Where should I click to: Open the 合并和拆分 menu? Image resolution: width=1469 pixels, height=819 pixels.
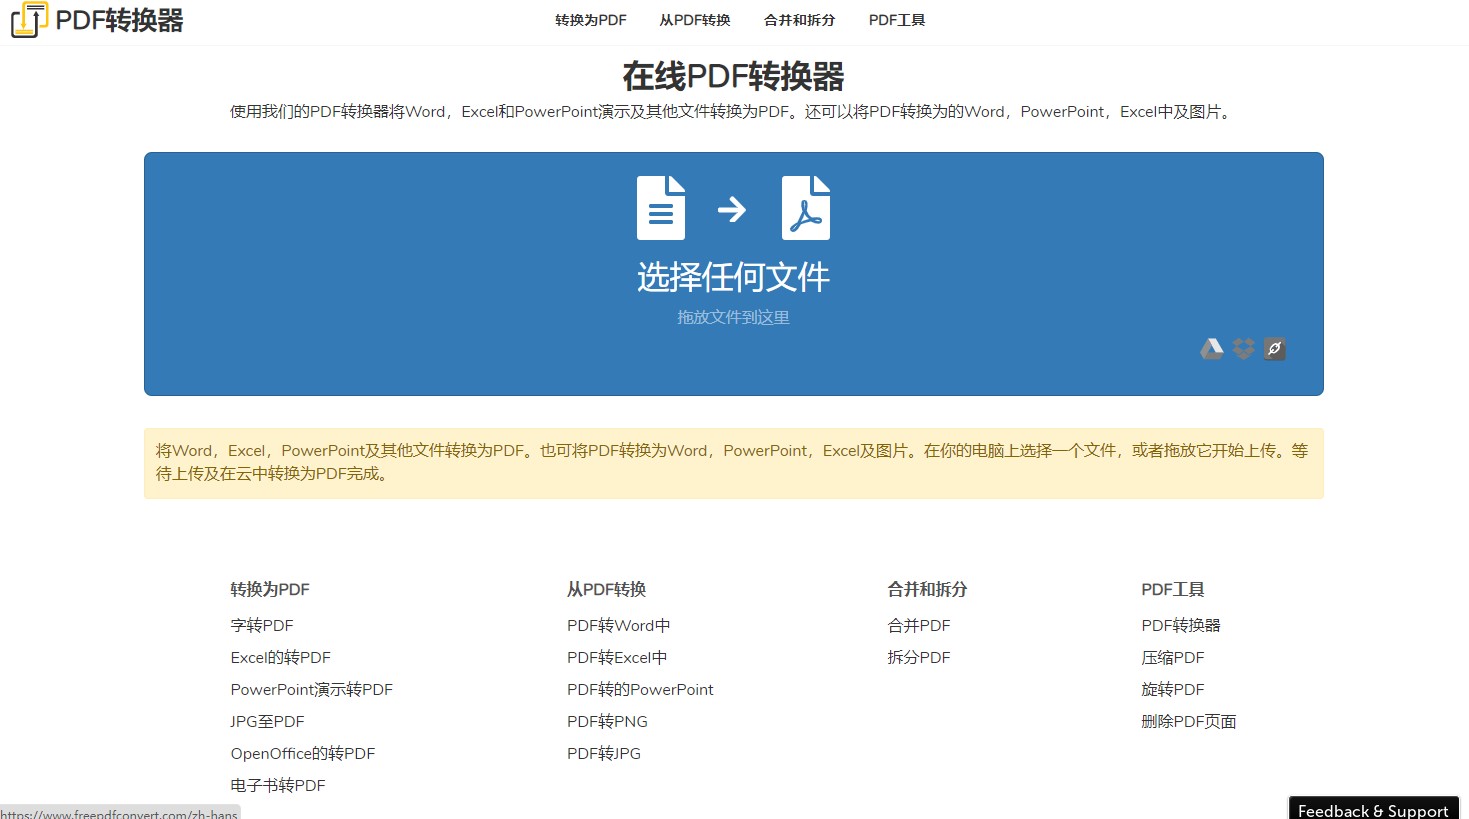[800, 20]
